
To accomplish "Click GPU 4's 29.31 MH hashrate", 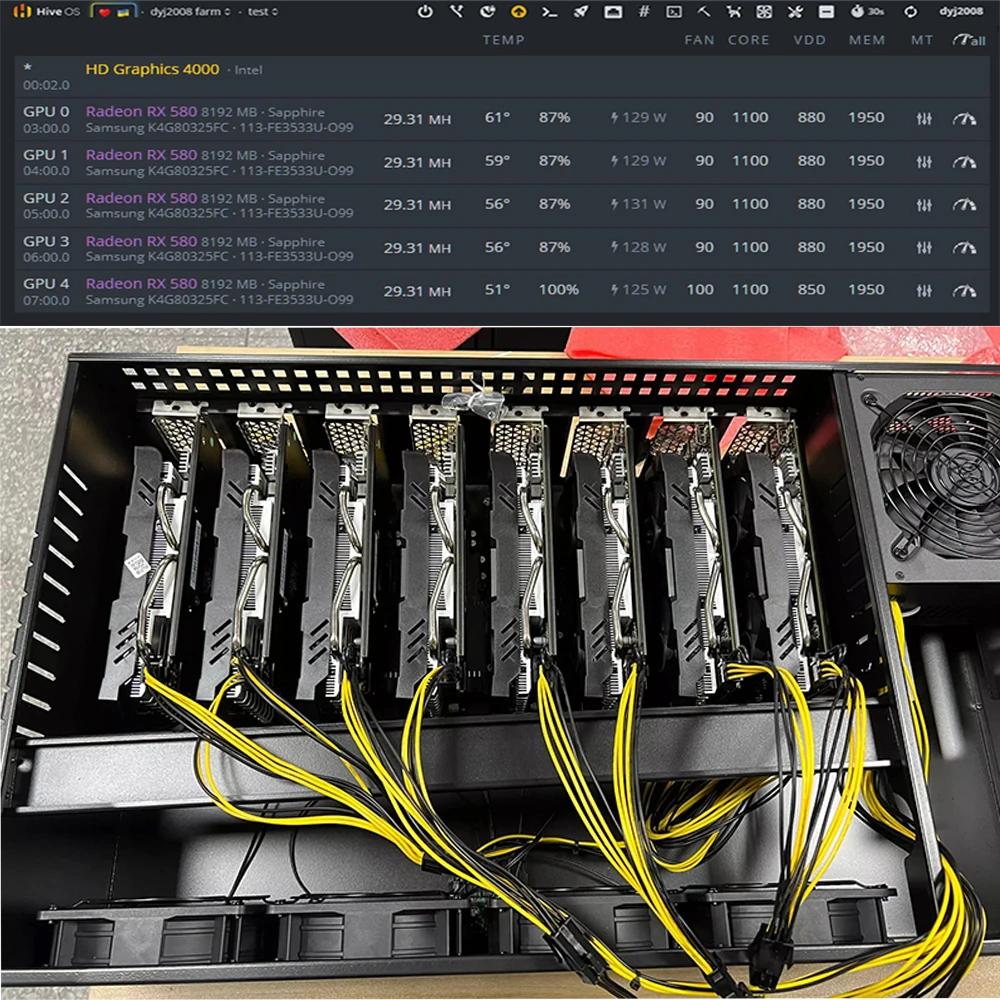I will (x=417, y=291).
